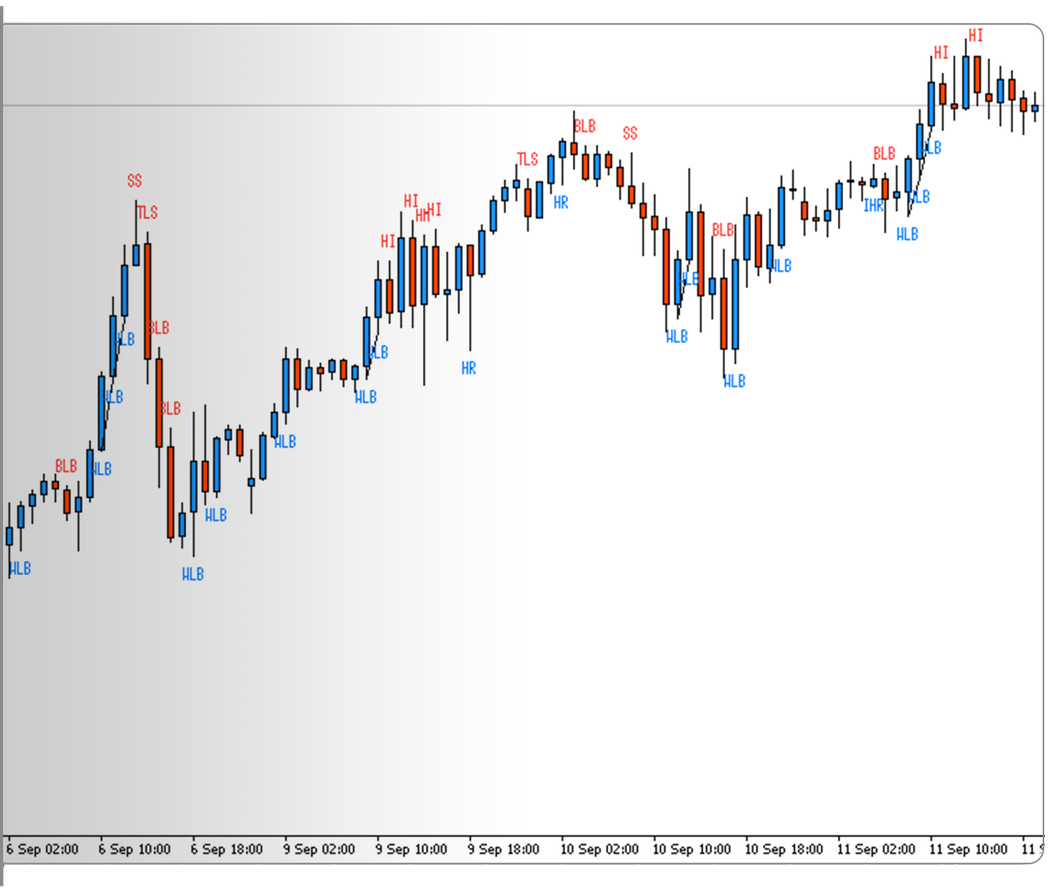
Task: Click the blue "IHR" signal label
Action: pos(874,205)
